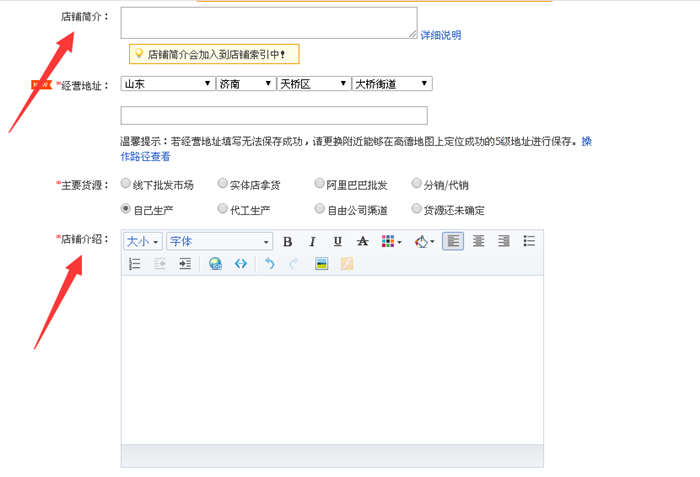Insert a hyperlink with the globe icon

[215, 264]
